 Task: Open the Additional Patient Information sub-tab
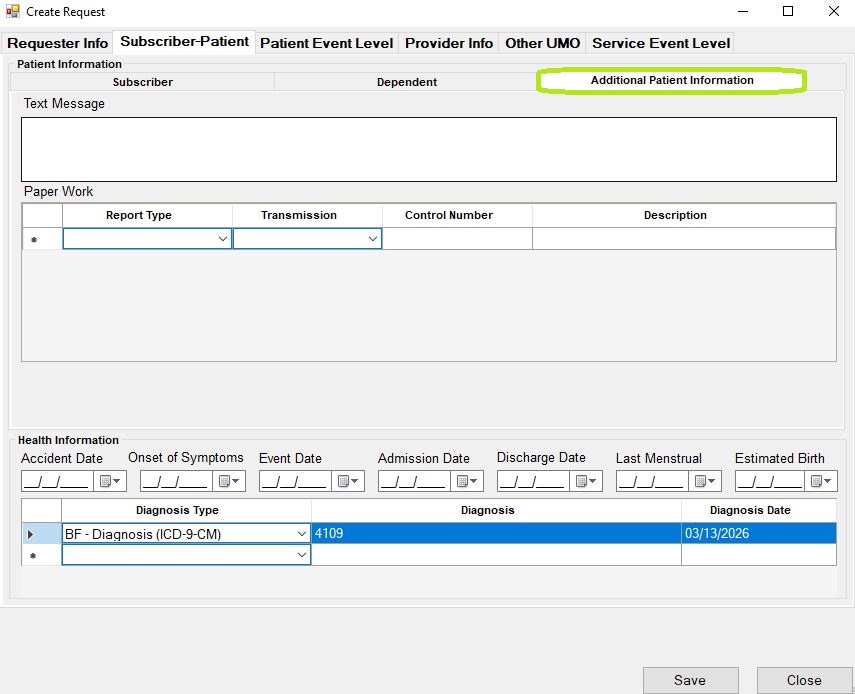(x=672, y=80)
